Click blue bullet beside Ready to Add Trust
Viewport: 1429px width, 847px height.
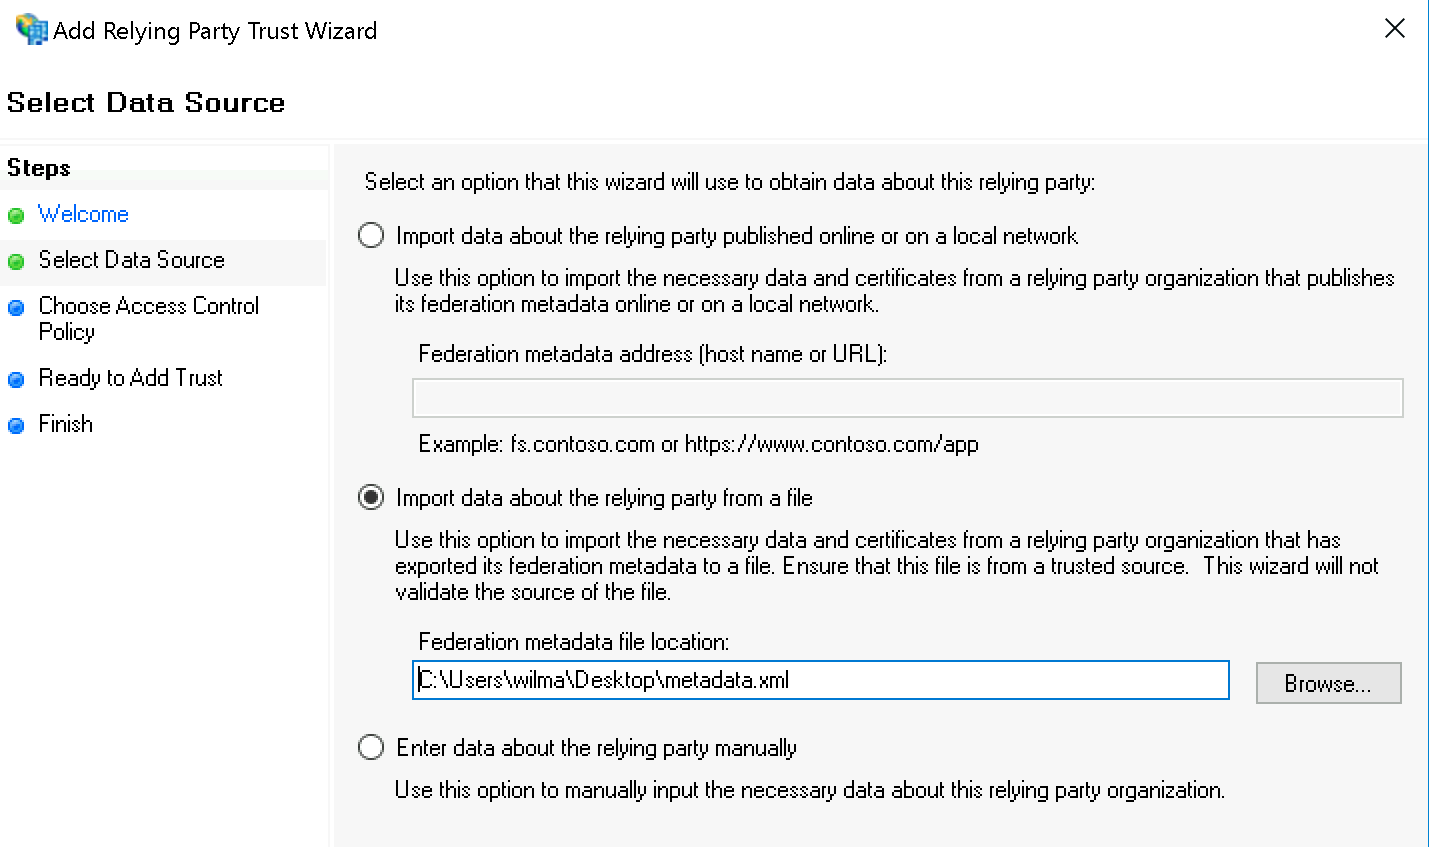pyautogui.click(x=16, y=380)
